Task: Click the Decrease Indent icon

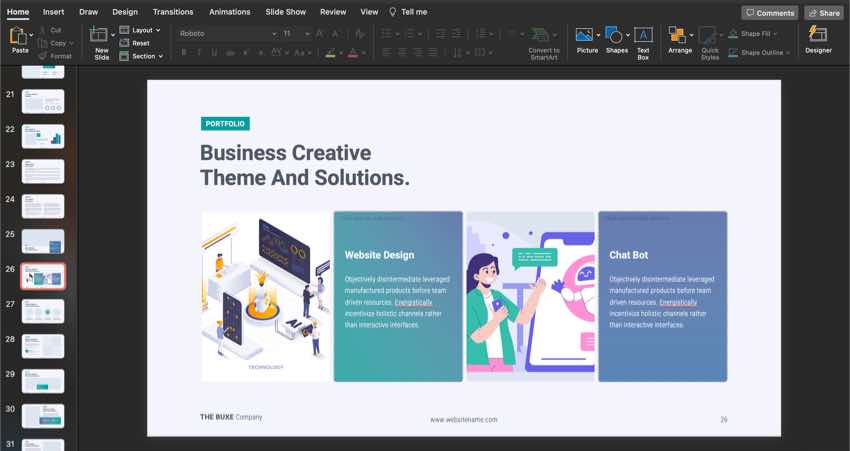Action: coord(441,34)
